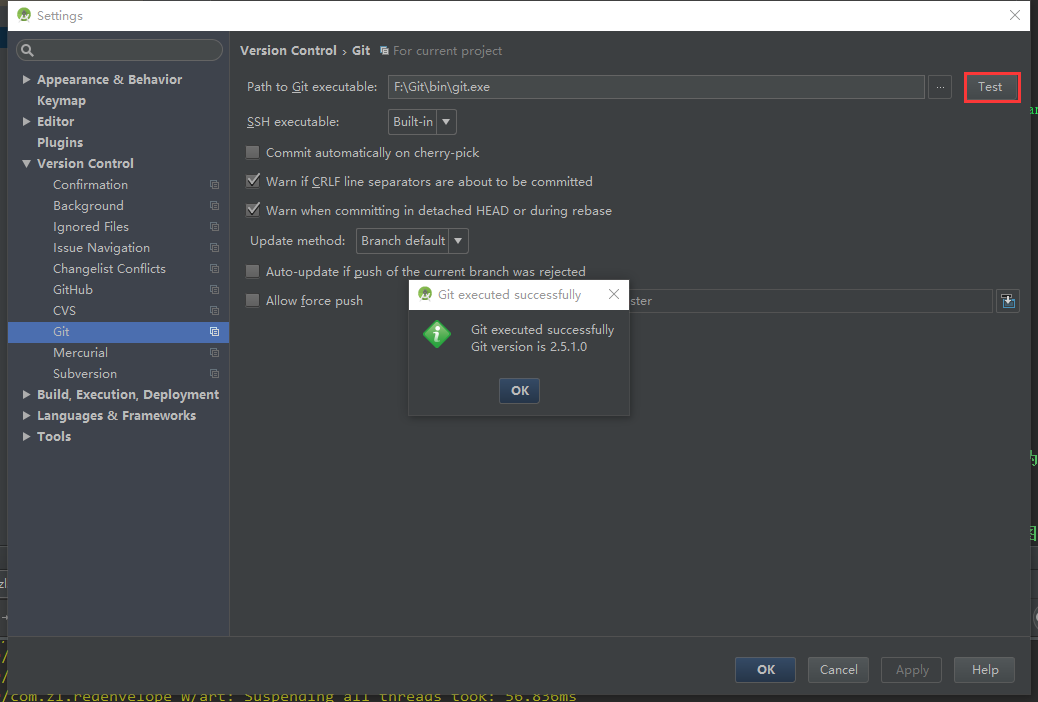The height and width of the screenshot is (702, 1038).
Task: Click project-level icon next to Mercurial
Action: tap(214, 353)
